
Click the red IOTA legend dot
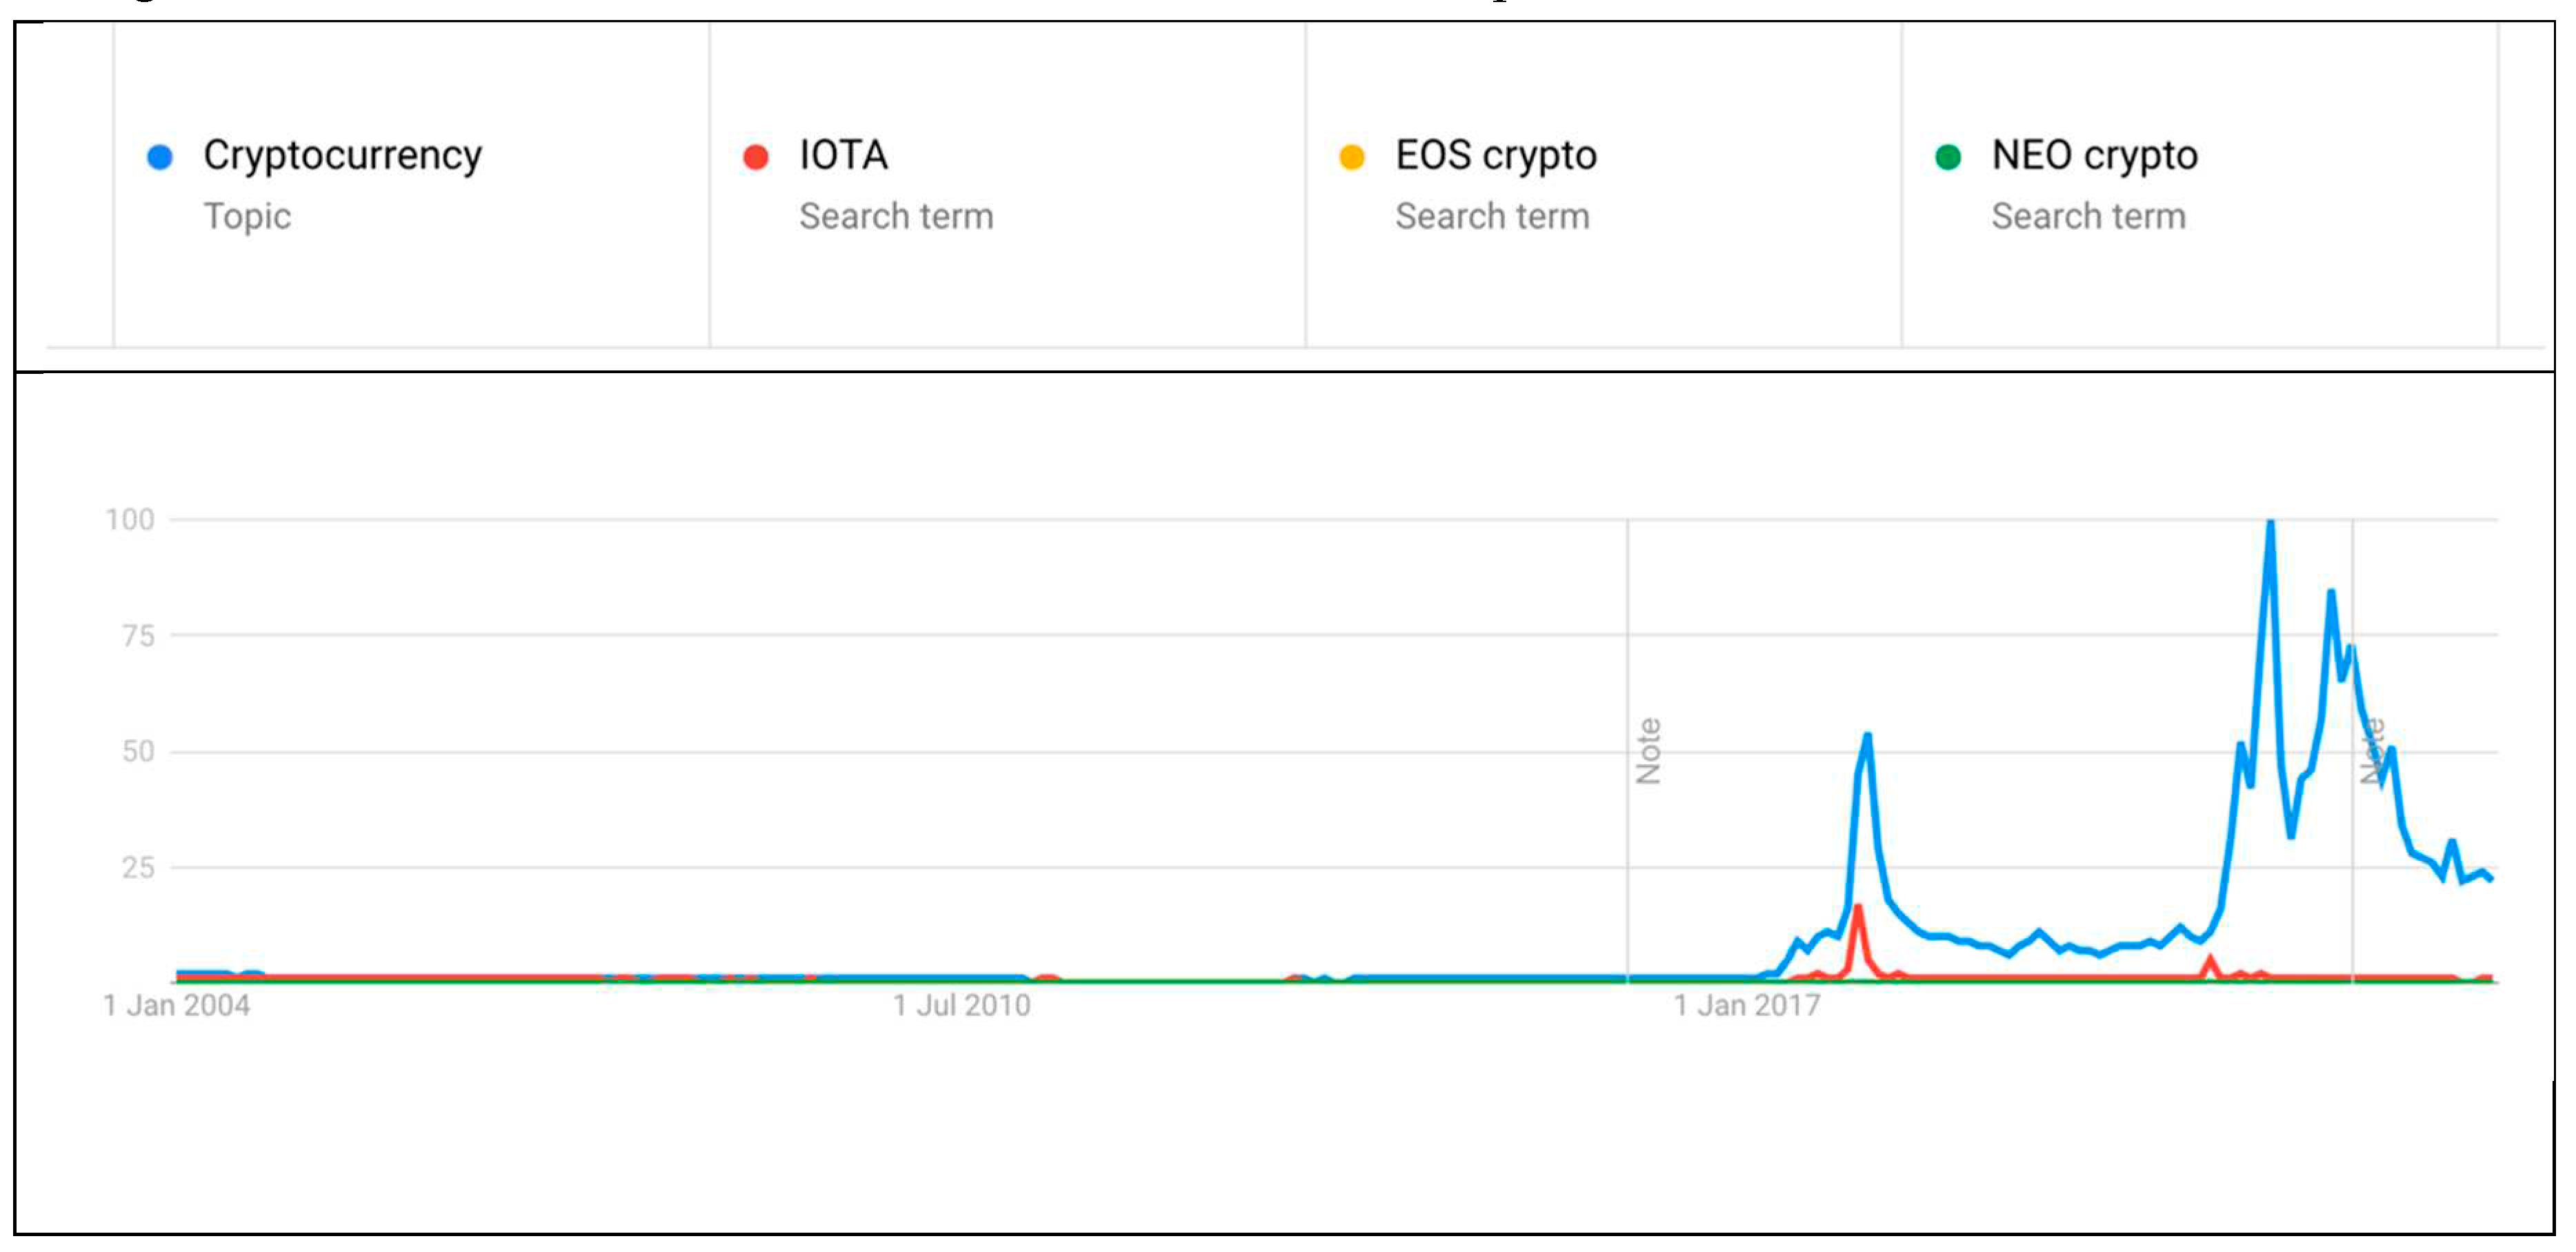756,157
